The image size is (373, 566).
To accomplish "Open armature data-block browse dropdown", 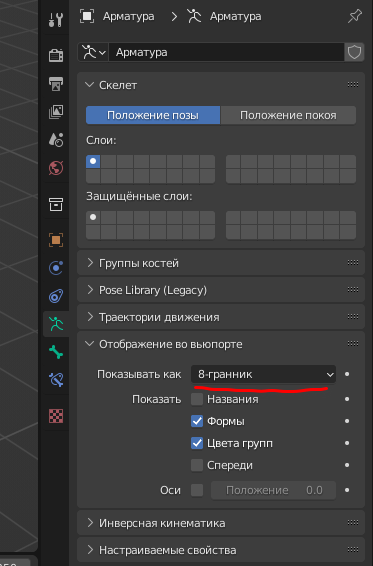I will [x=93, y=52].
